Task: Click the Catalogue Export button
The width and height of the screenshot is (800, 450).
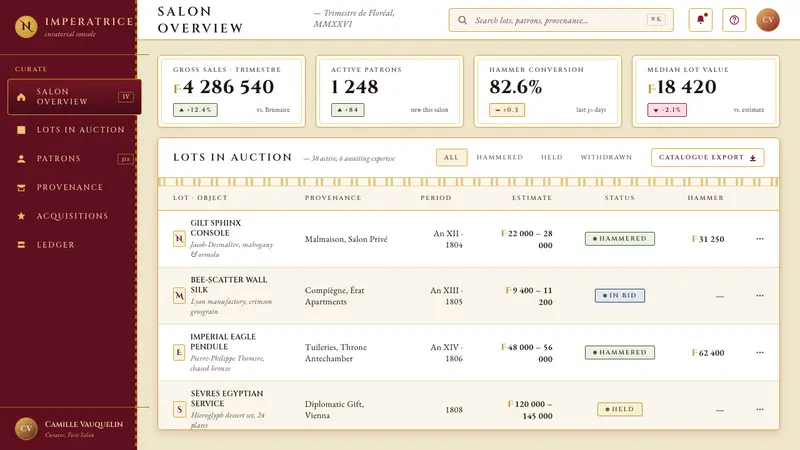Action: point(708,157)
